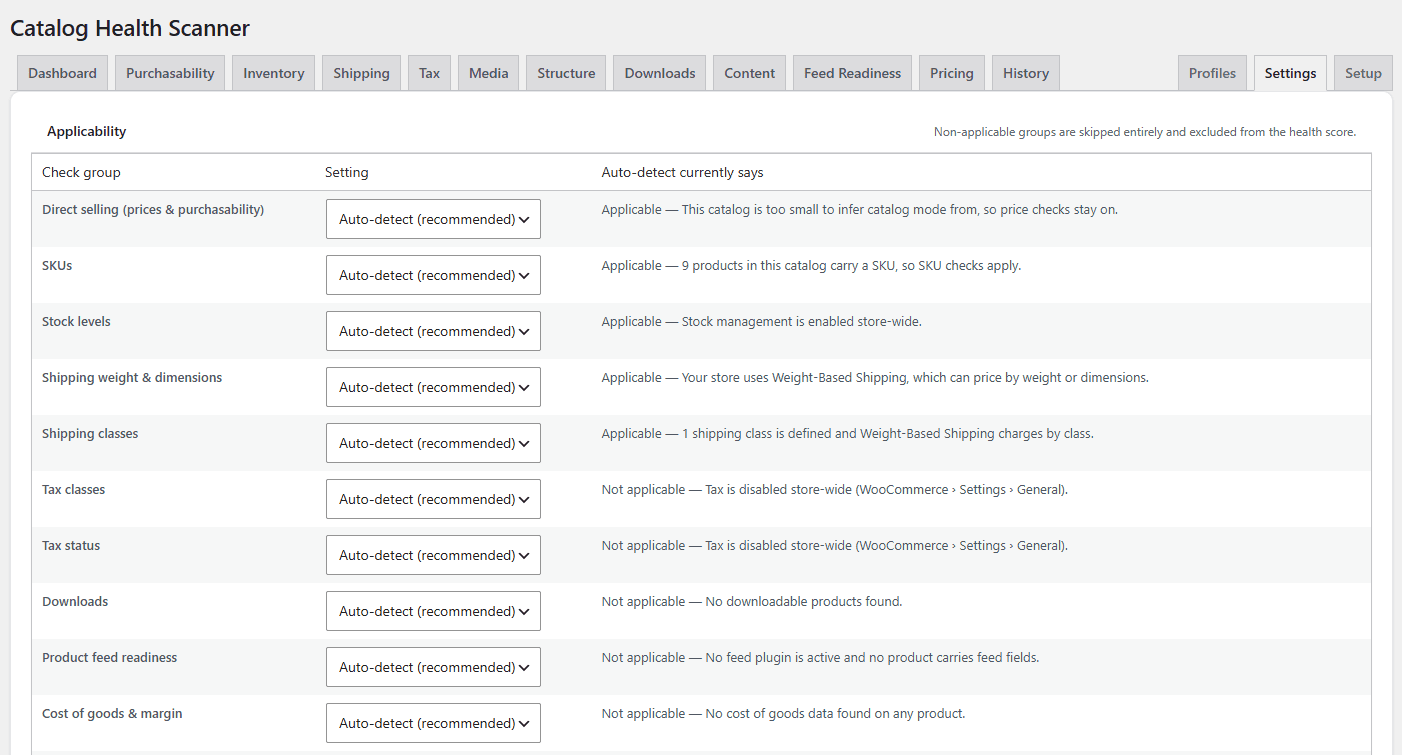Open the Inventory tab
The image size is (1402, 755).
273,73
